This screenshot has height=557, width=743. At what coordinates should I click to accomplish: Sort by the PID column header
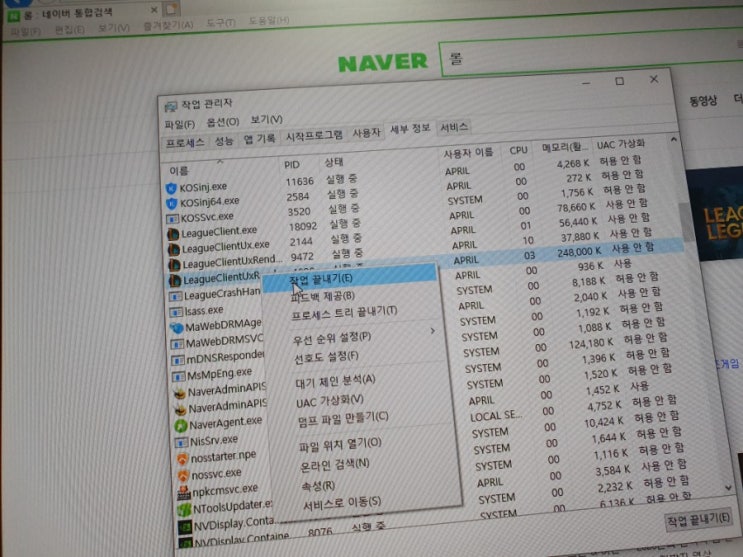tap(291, 165)
